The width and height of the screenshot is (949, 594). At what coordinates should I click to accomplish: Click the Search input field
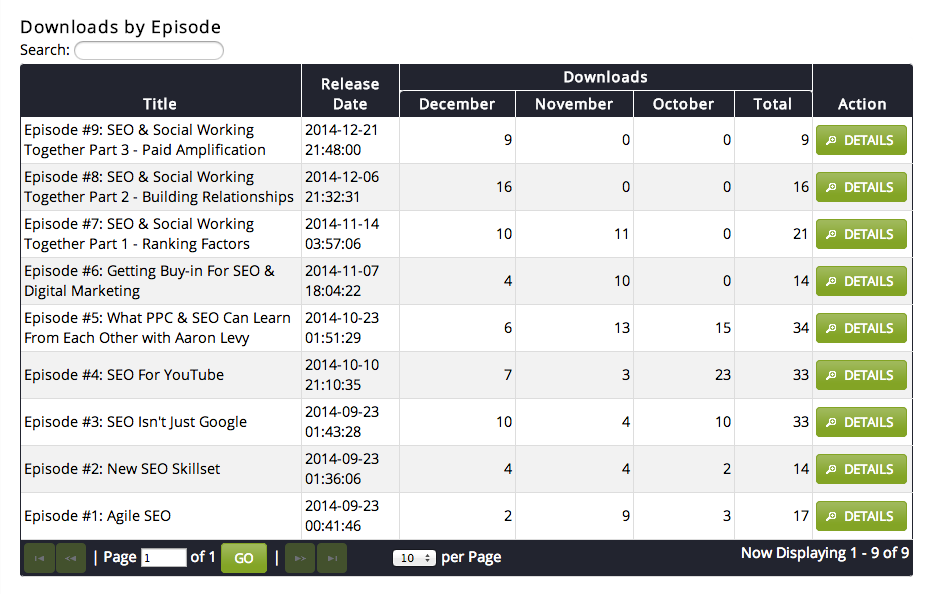click(149, 50)
